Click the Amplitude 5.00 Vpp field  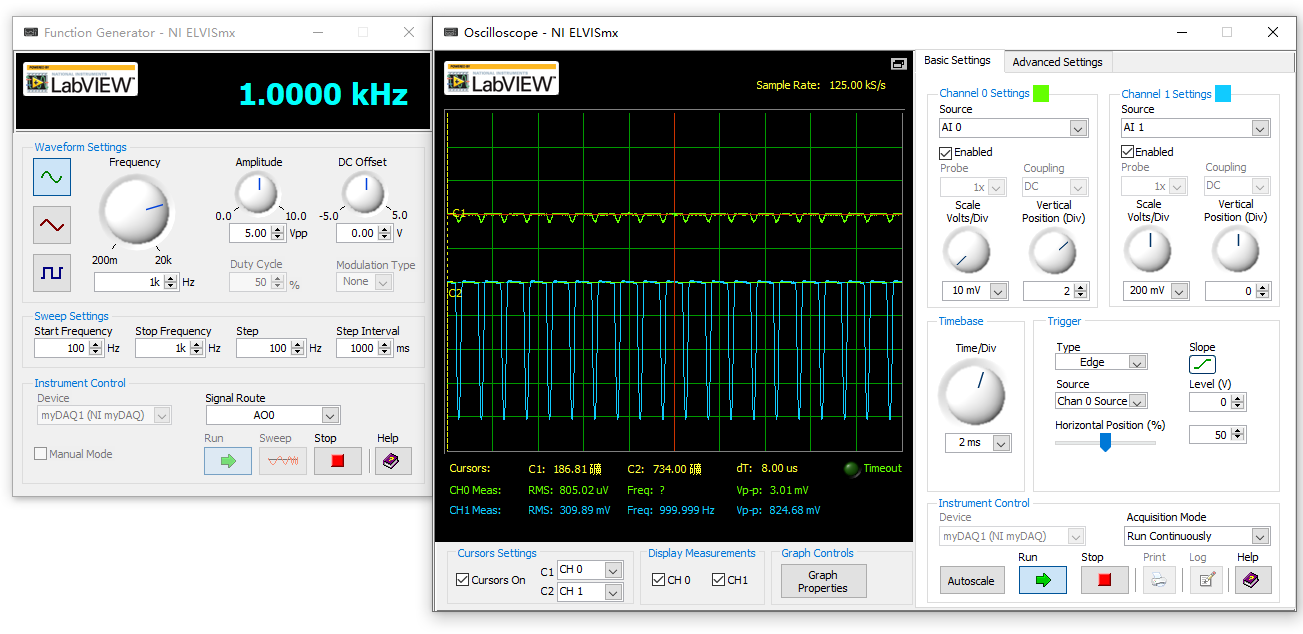coord(249,233)
